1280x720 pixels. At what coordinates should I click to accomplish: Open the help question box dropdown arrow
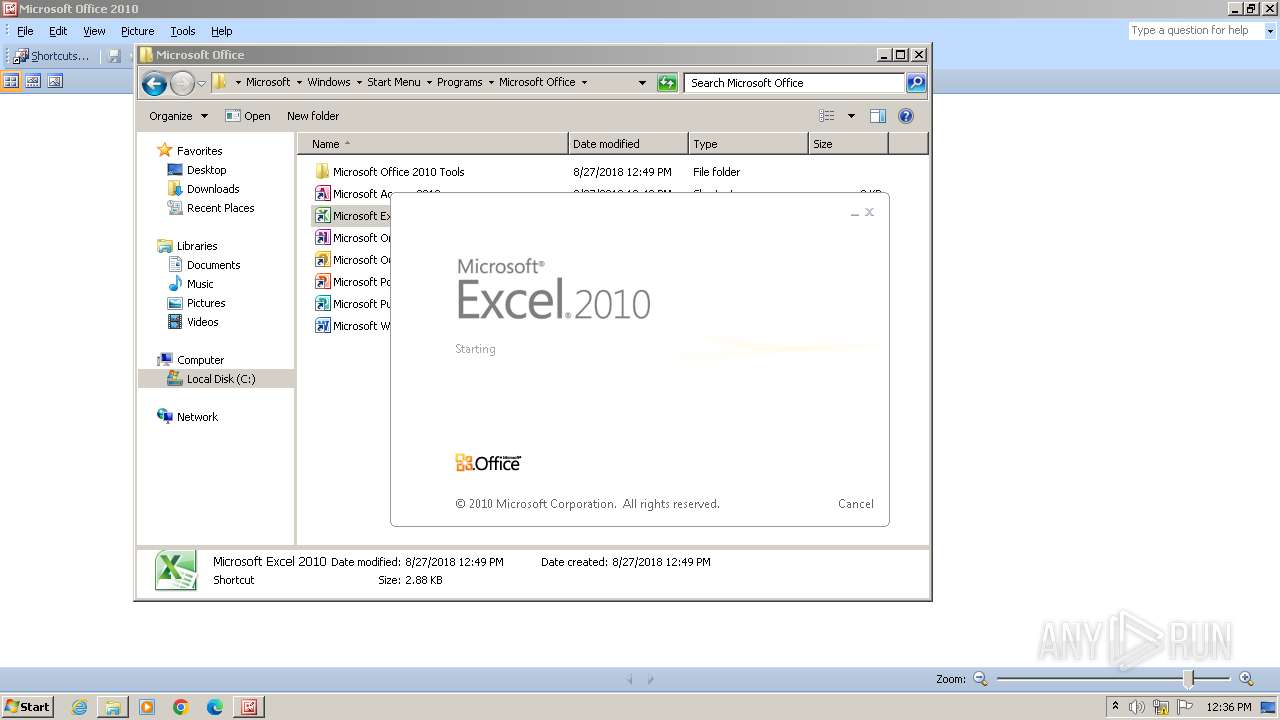[1270, 31]
